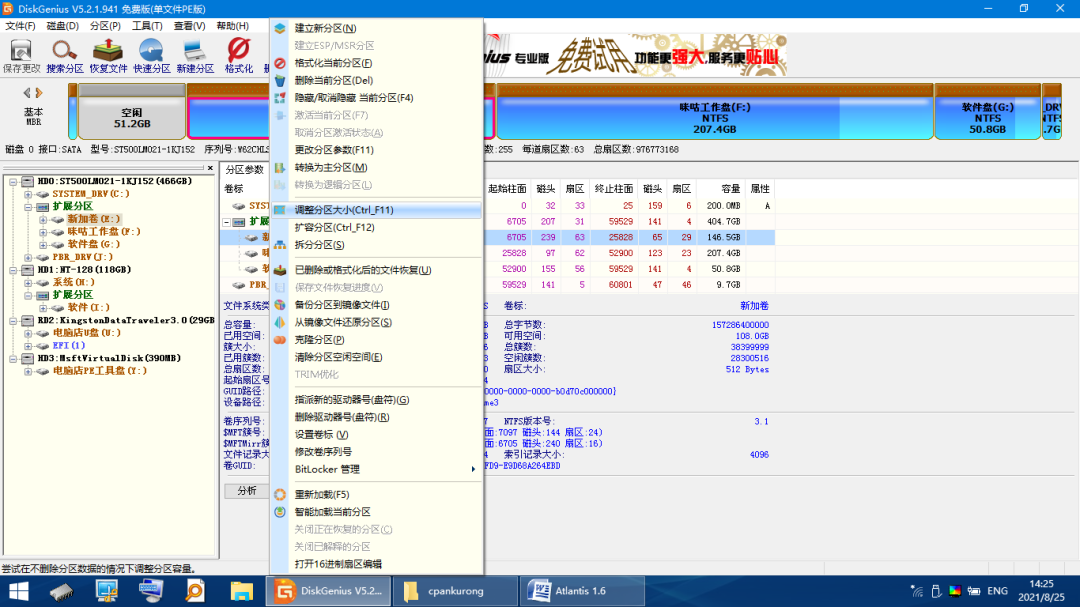
Task: Choose 隐藏/取消隐藏 当前分区(F4) menu entry
Action: point(377,98)
